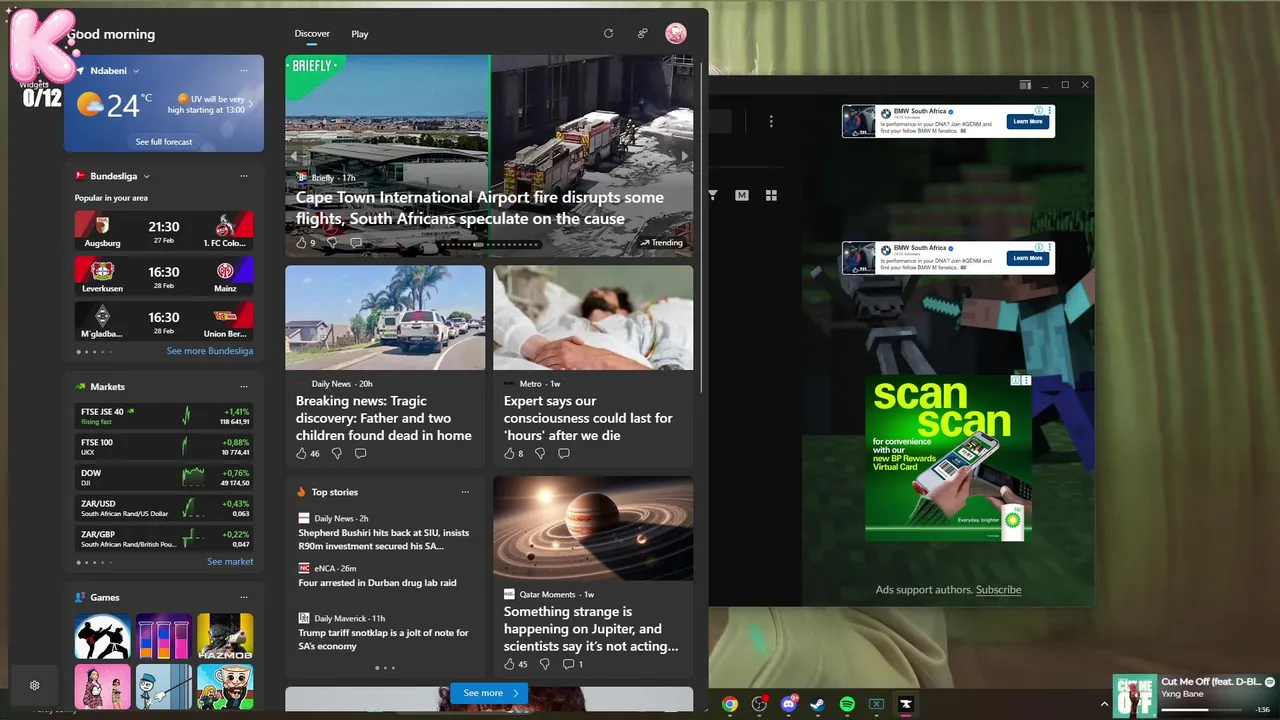The width and height of the screenshot is (1280, 720).
Task: Open Bundesliga widget more options menu
Action: click(243, 176)
